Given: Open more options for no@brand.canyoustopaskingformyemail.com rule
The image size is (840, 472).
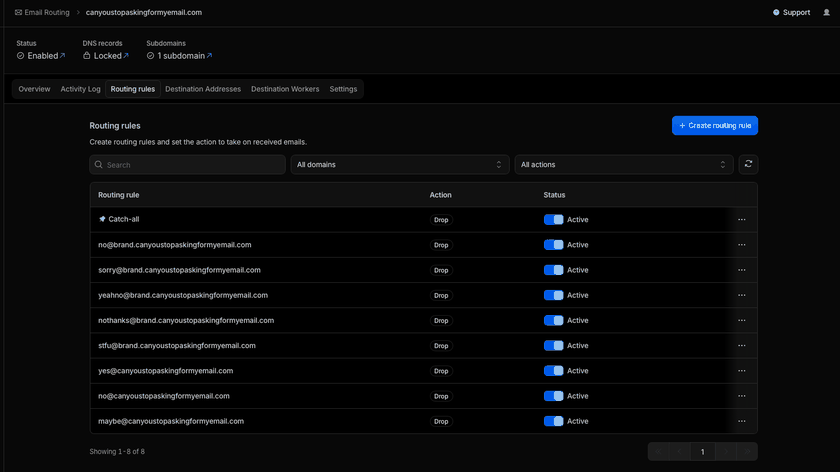Looking at the screenshot, I should 741,245.
